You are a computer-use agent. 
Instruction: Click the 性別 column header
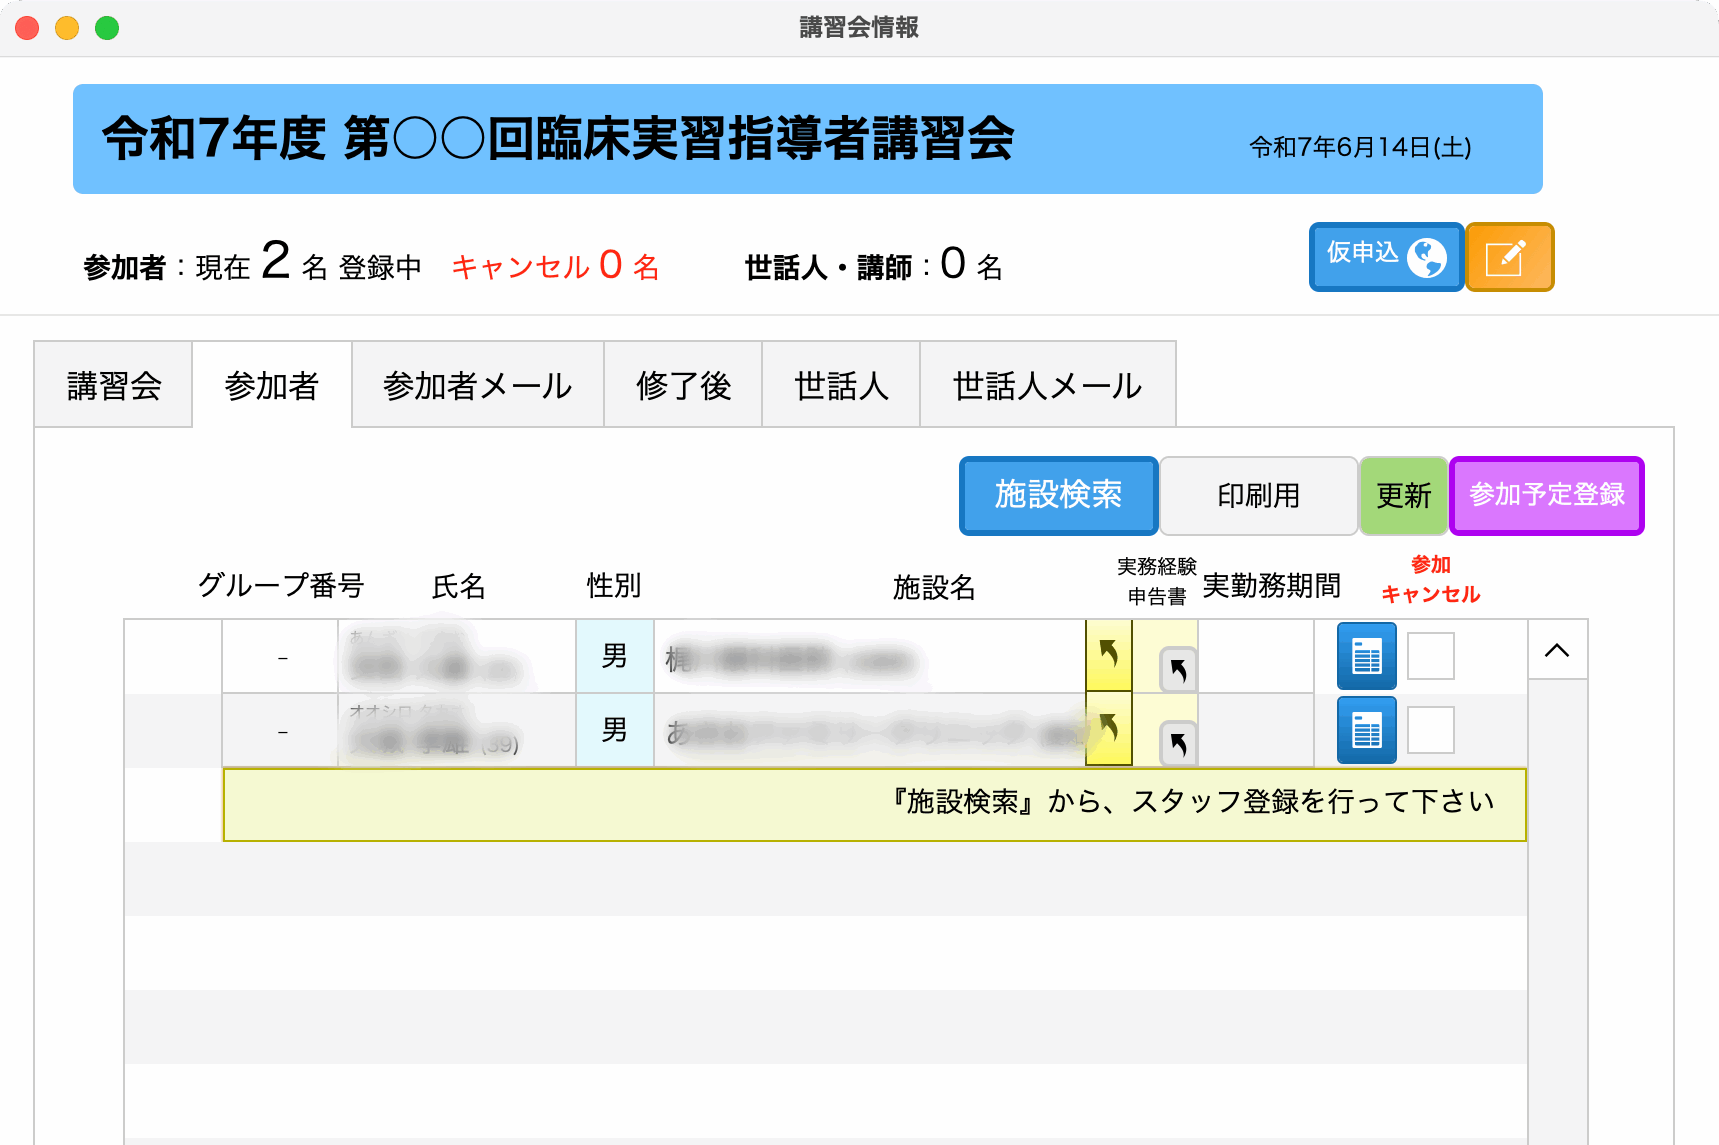point(614,585)
